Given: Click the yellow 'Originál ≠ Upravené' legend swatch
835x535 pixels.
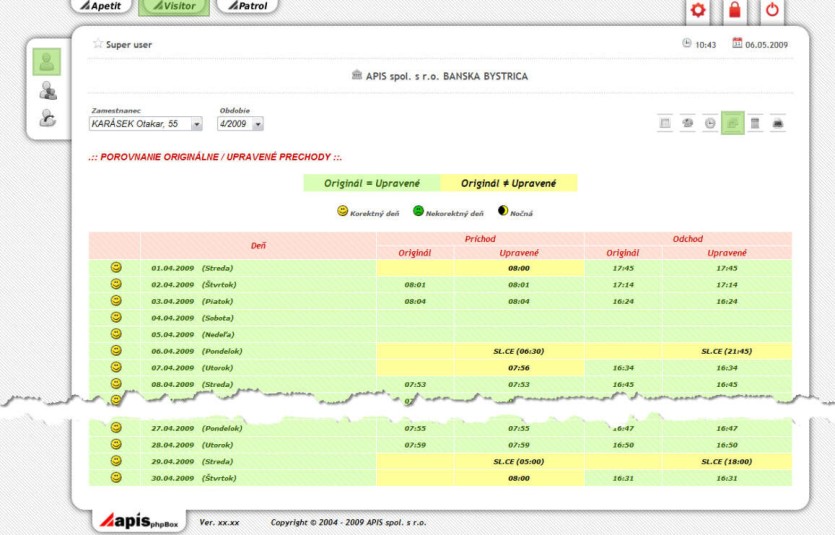Looking at the screenshot, I should (x=508, y=184).
